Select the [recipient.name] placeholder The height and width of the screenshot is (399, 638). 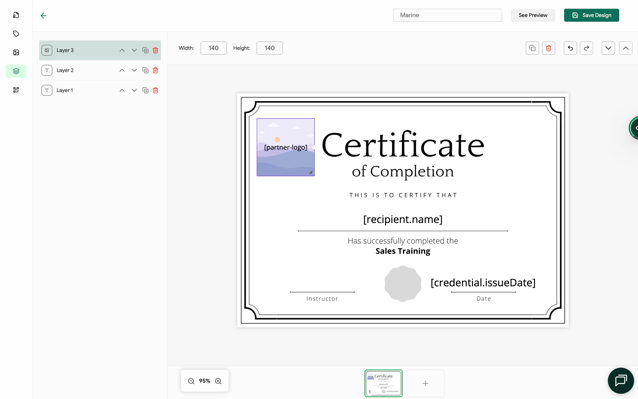click(x=403, y=219)
